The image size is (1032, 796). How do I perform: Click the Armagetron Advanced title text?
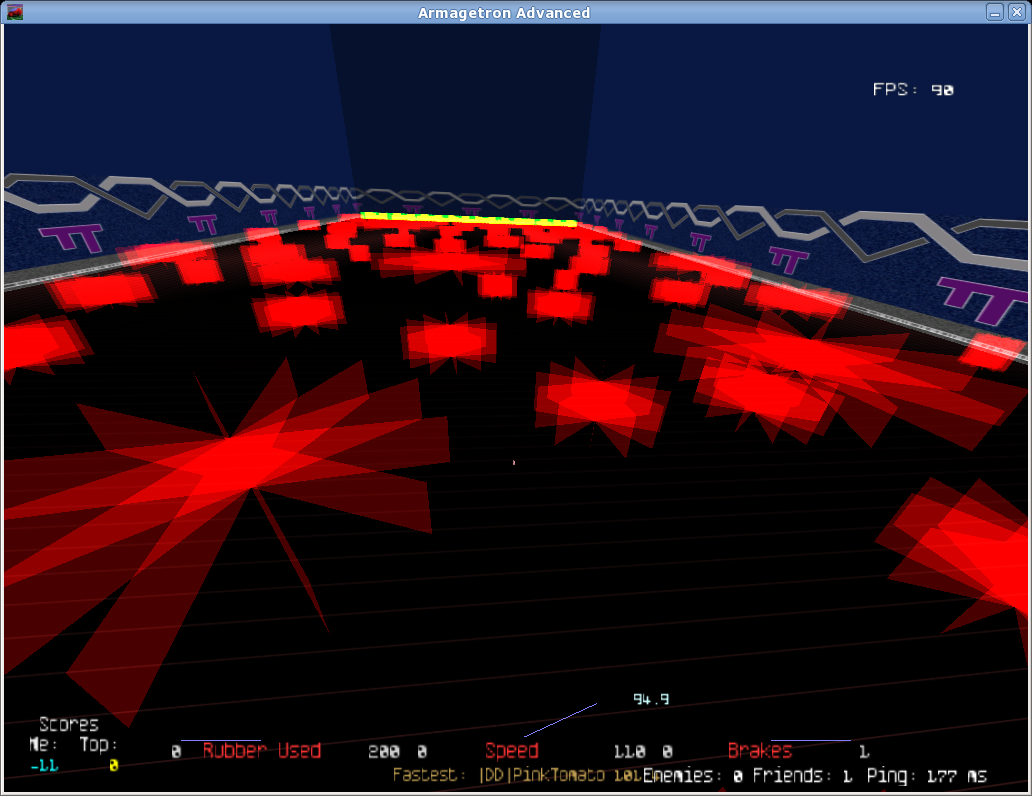click(503, 13)
